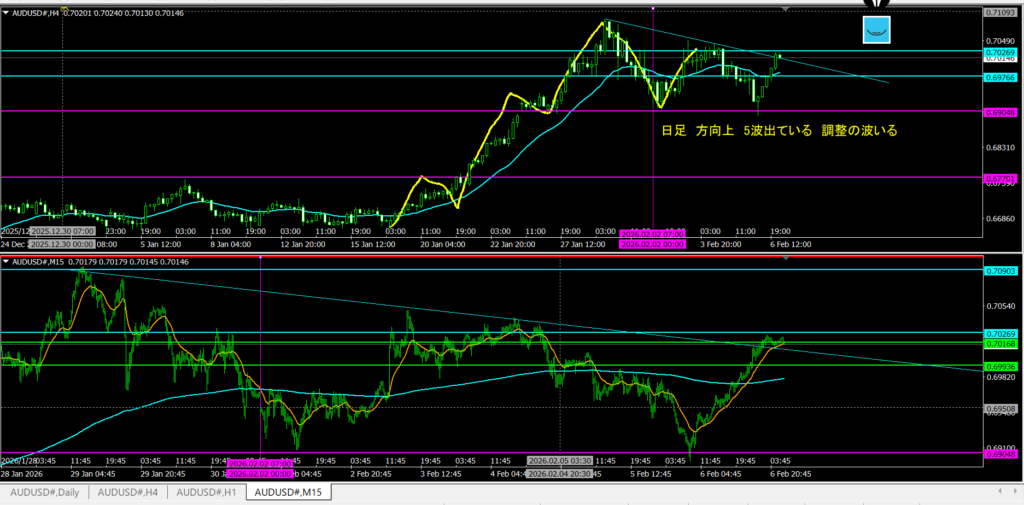Click the 2026.02.04 20:30 date label on M15

click(561, 473)
